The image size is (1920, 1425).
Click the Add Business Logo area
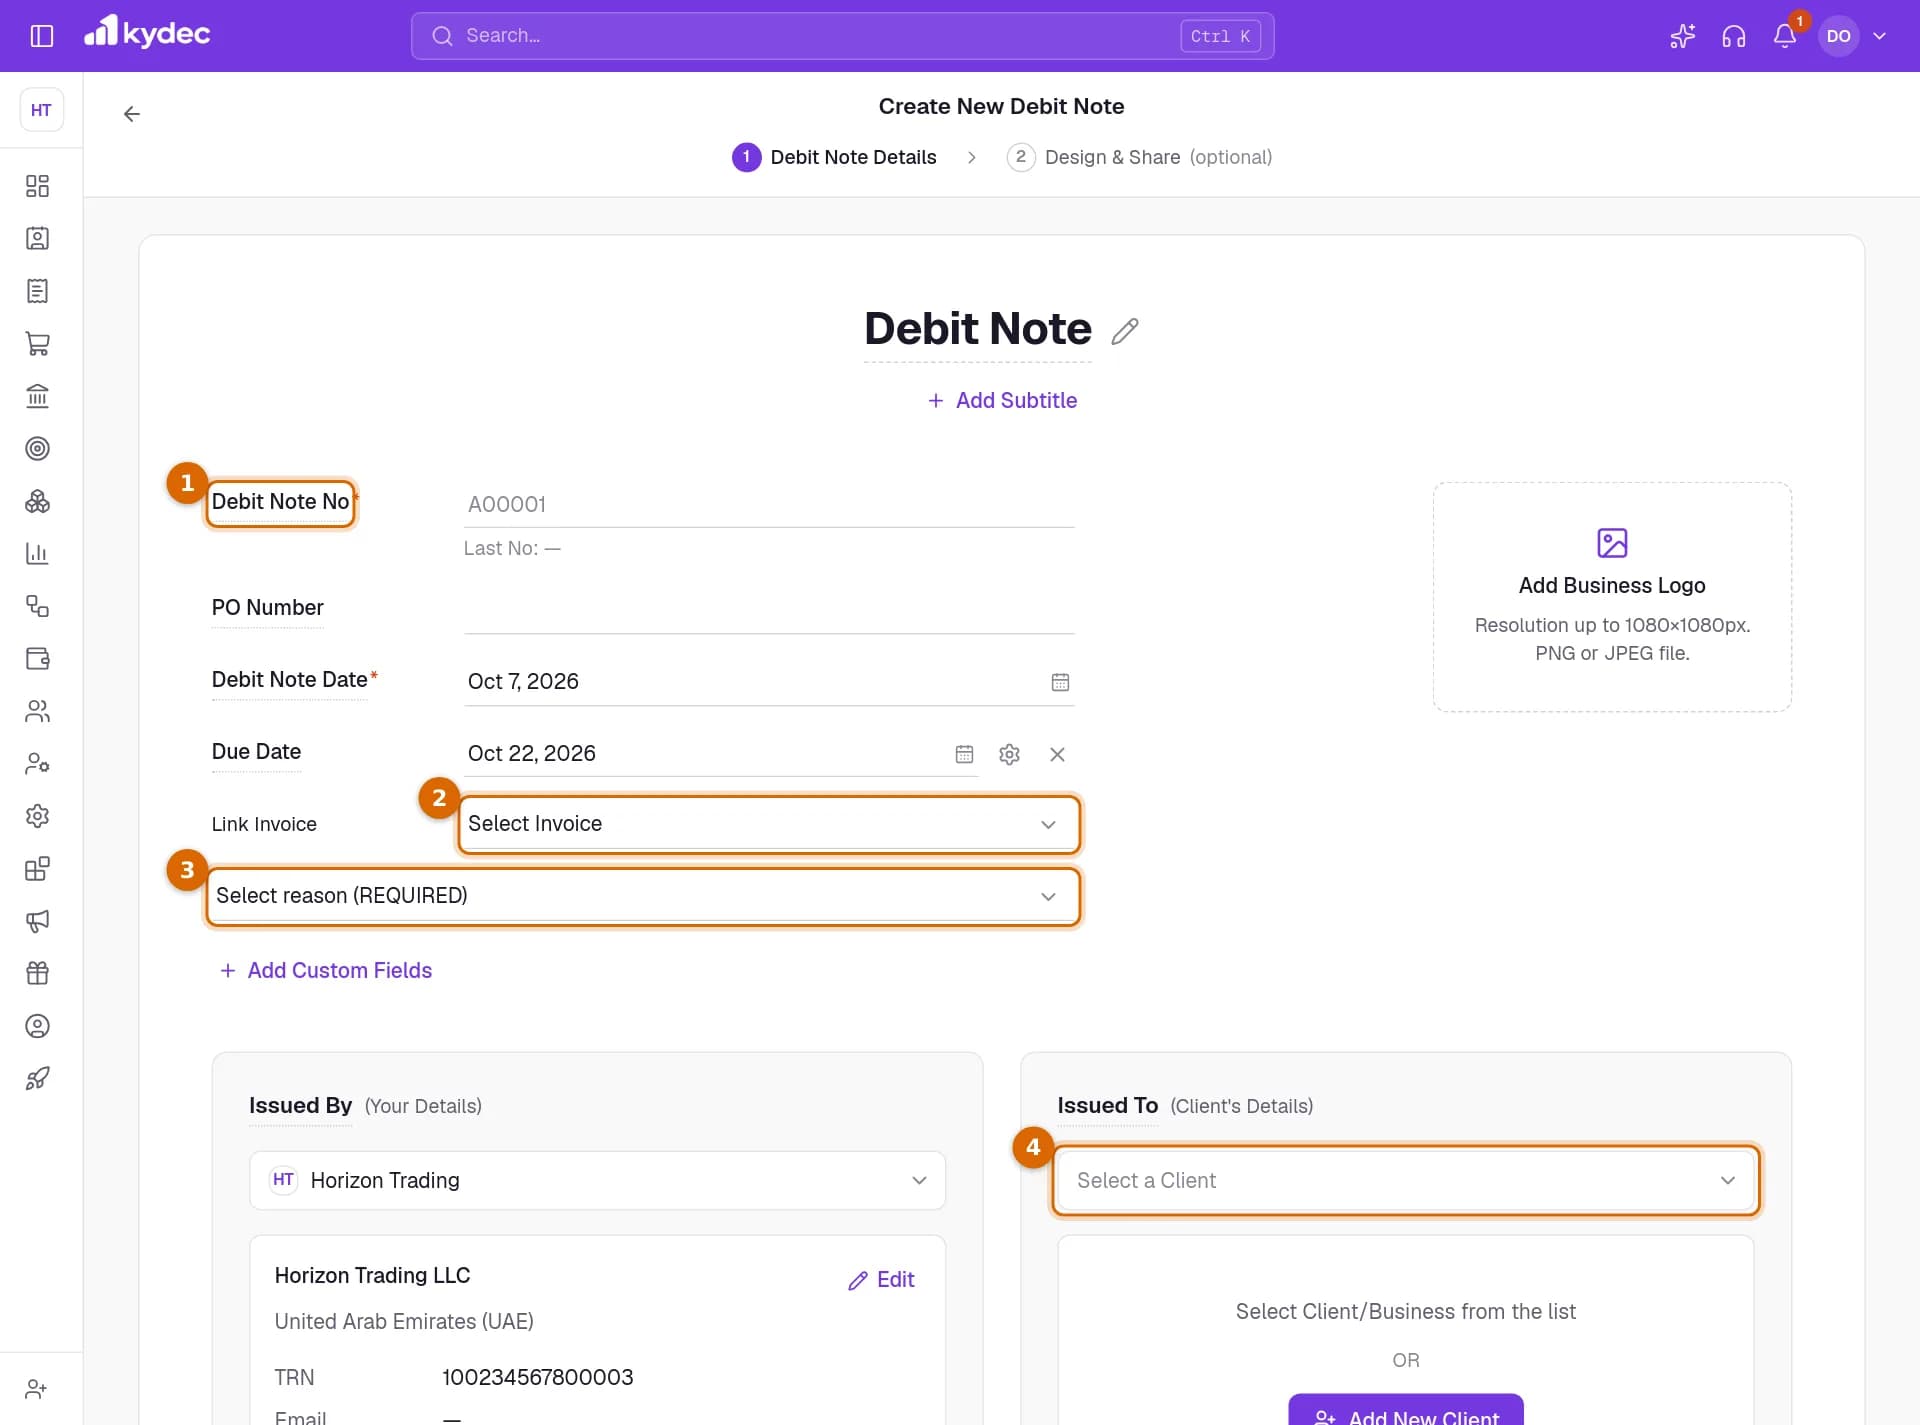[1612, 597]
